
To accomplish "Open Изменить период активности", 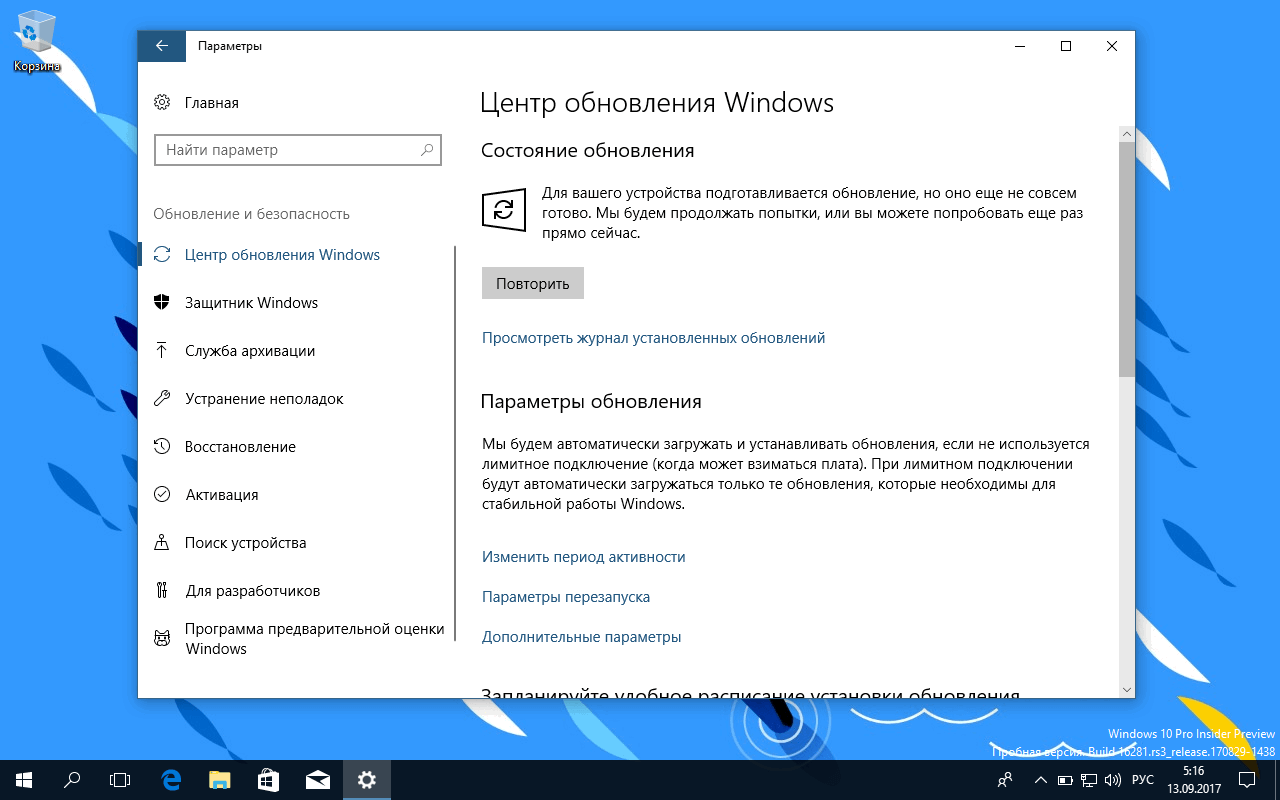I will pyautogui.click(x=584, y=556).
